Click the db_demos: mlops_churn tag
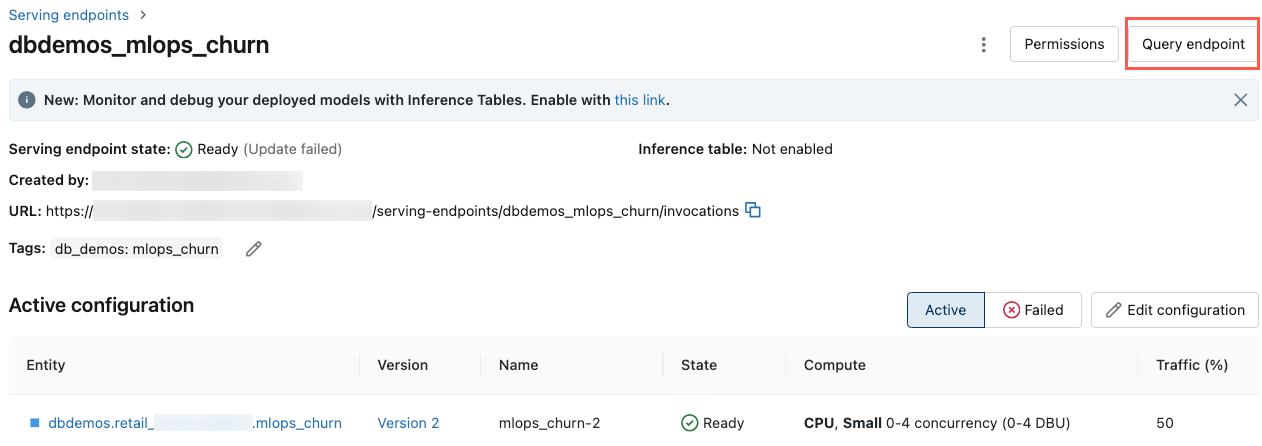 click(x=137, y=249)
